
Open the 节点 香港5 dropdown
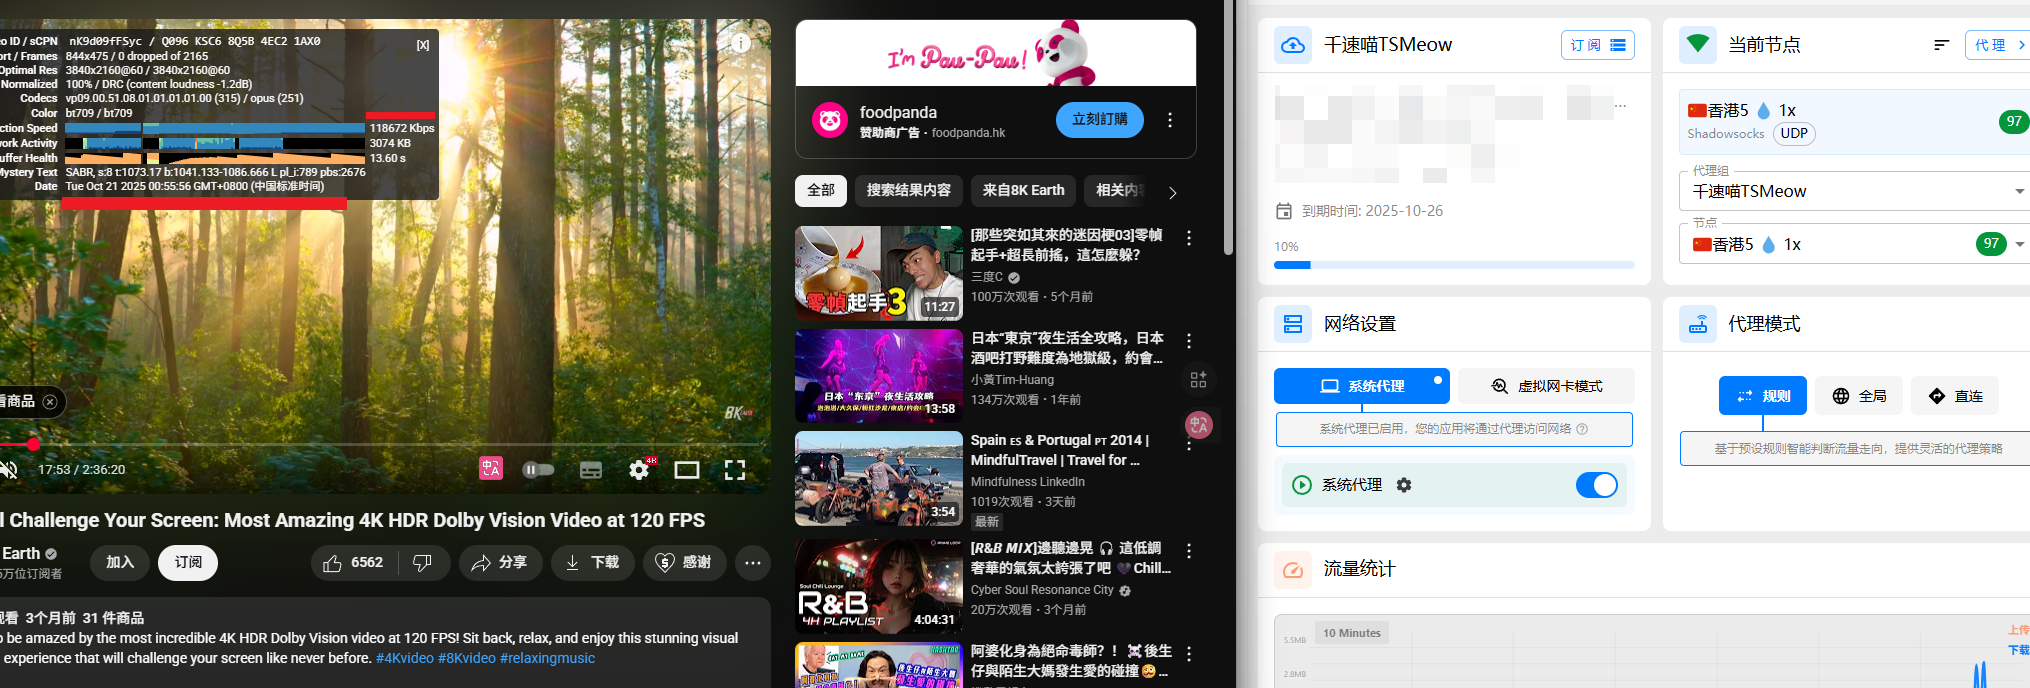pyautogui.click(x=2018, y=244)
